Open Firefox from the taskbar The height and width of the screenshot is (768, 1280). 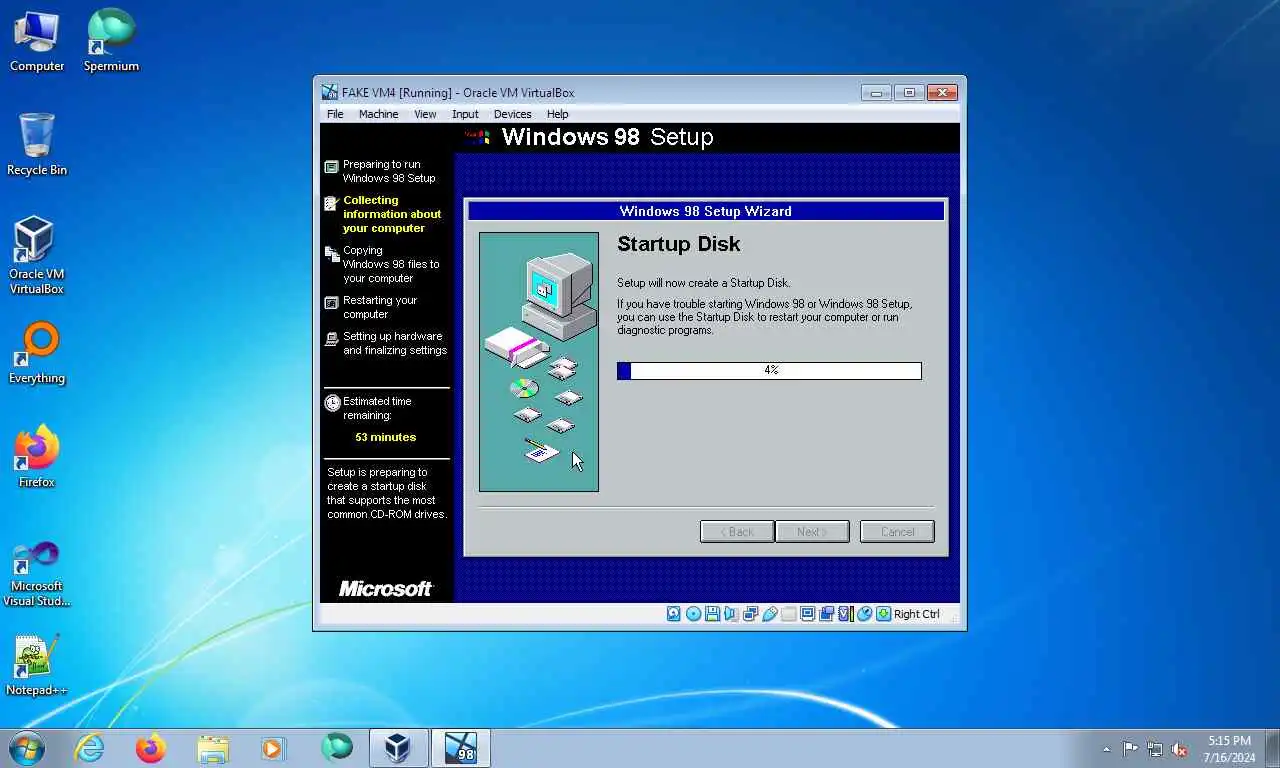[x=151, y=748]
